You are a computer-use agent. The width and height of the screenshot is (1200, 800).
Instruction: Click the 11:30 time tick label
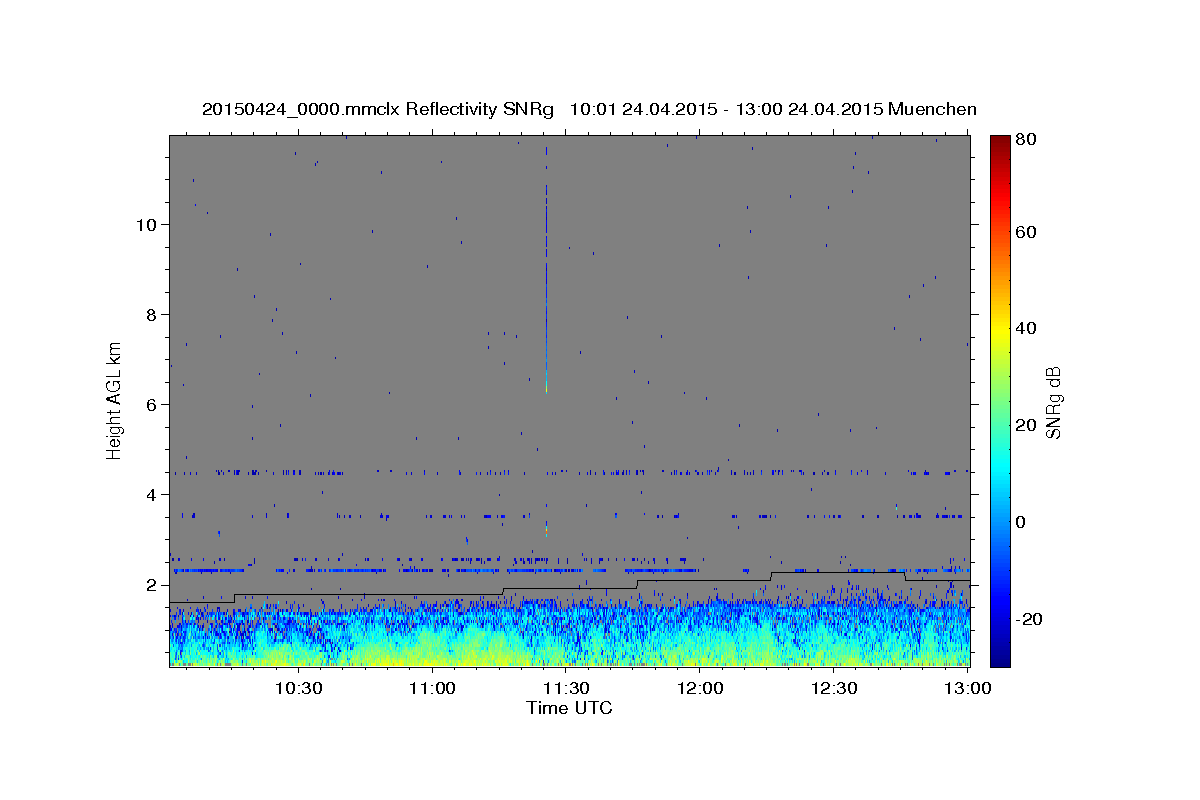[566, 688]
